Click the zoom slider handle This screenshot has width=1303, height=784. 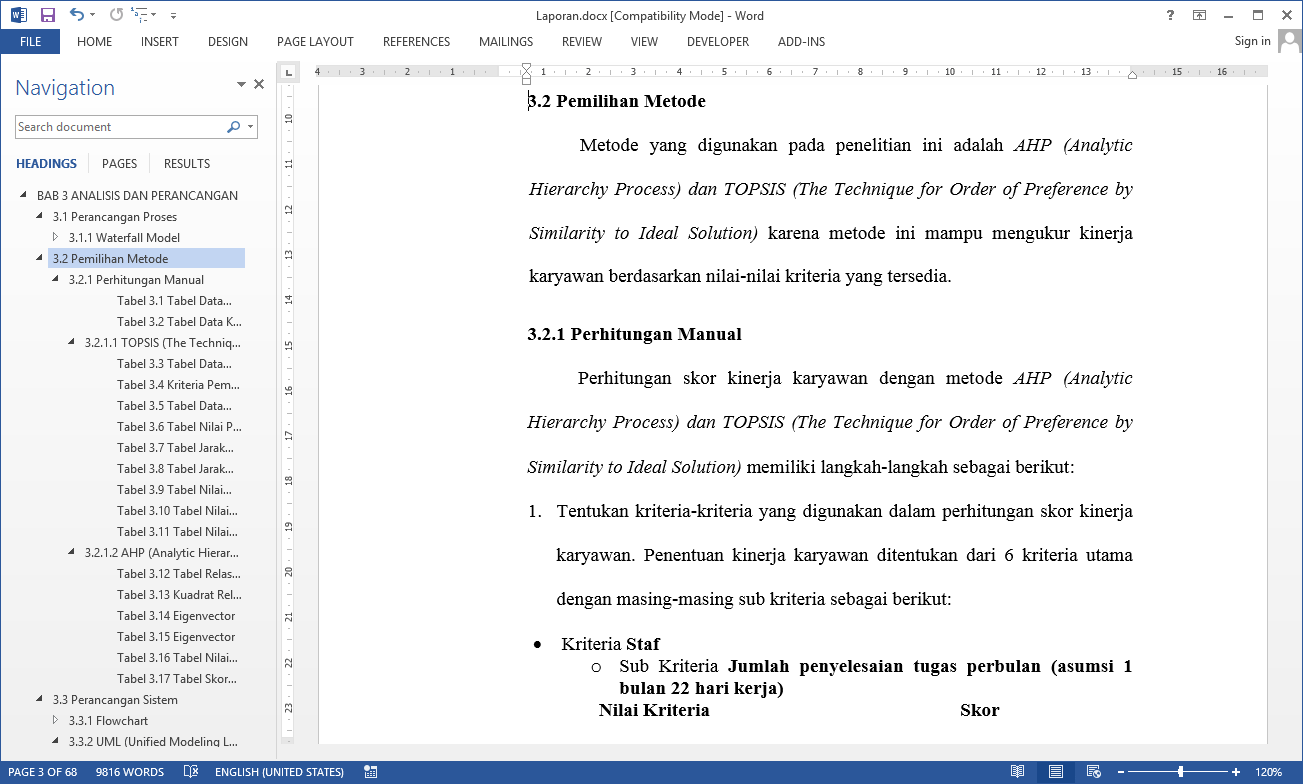(x=1181, y=772)
